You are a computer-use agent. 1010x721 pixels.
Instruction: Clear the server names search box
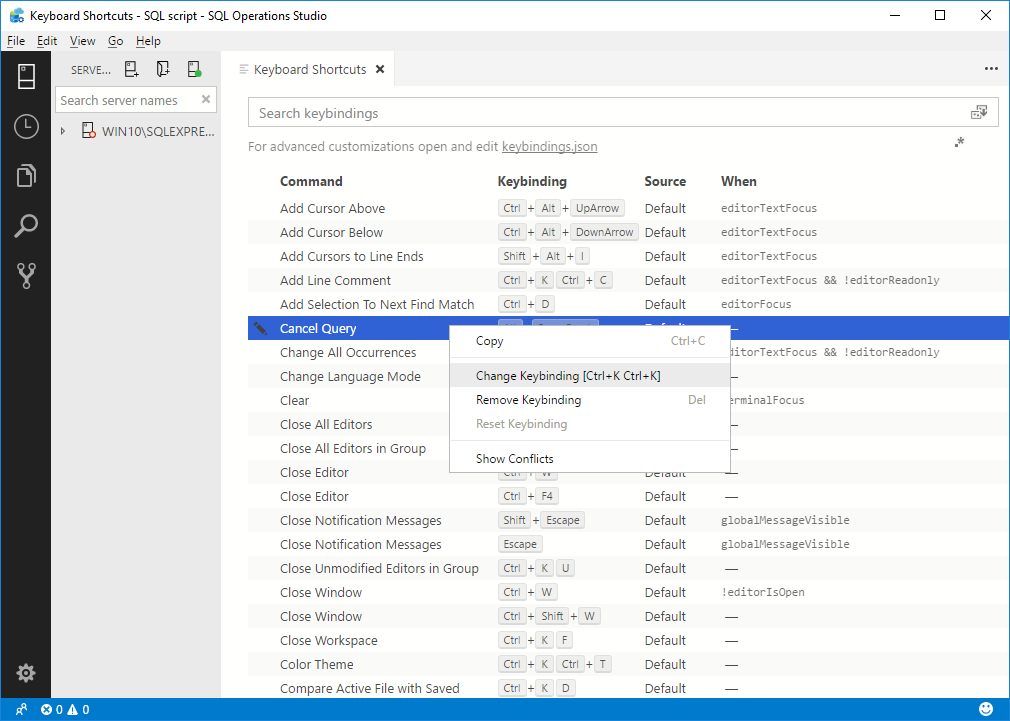pyautogui.click(x=206, y=100)
